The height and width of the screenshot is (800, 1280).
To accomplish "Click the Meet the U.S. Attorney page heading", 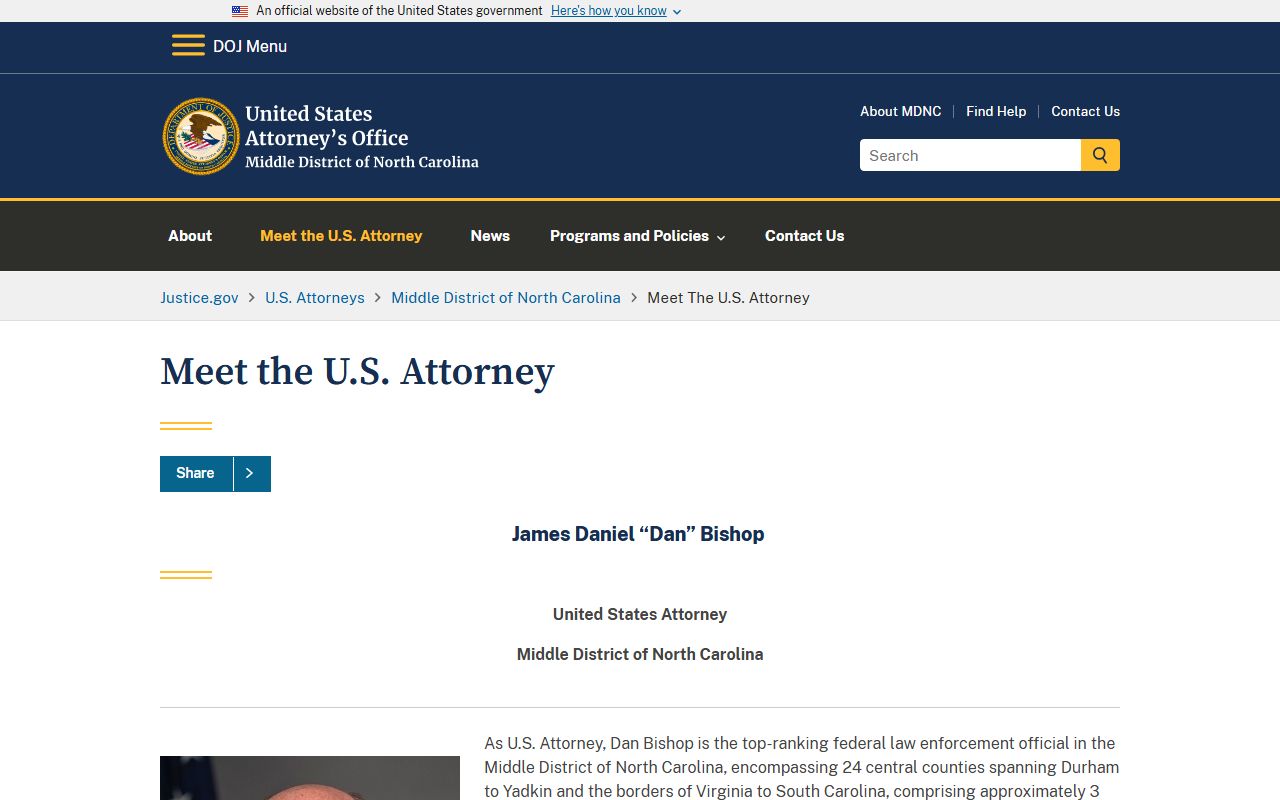I will pos(357,371).
